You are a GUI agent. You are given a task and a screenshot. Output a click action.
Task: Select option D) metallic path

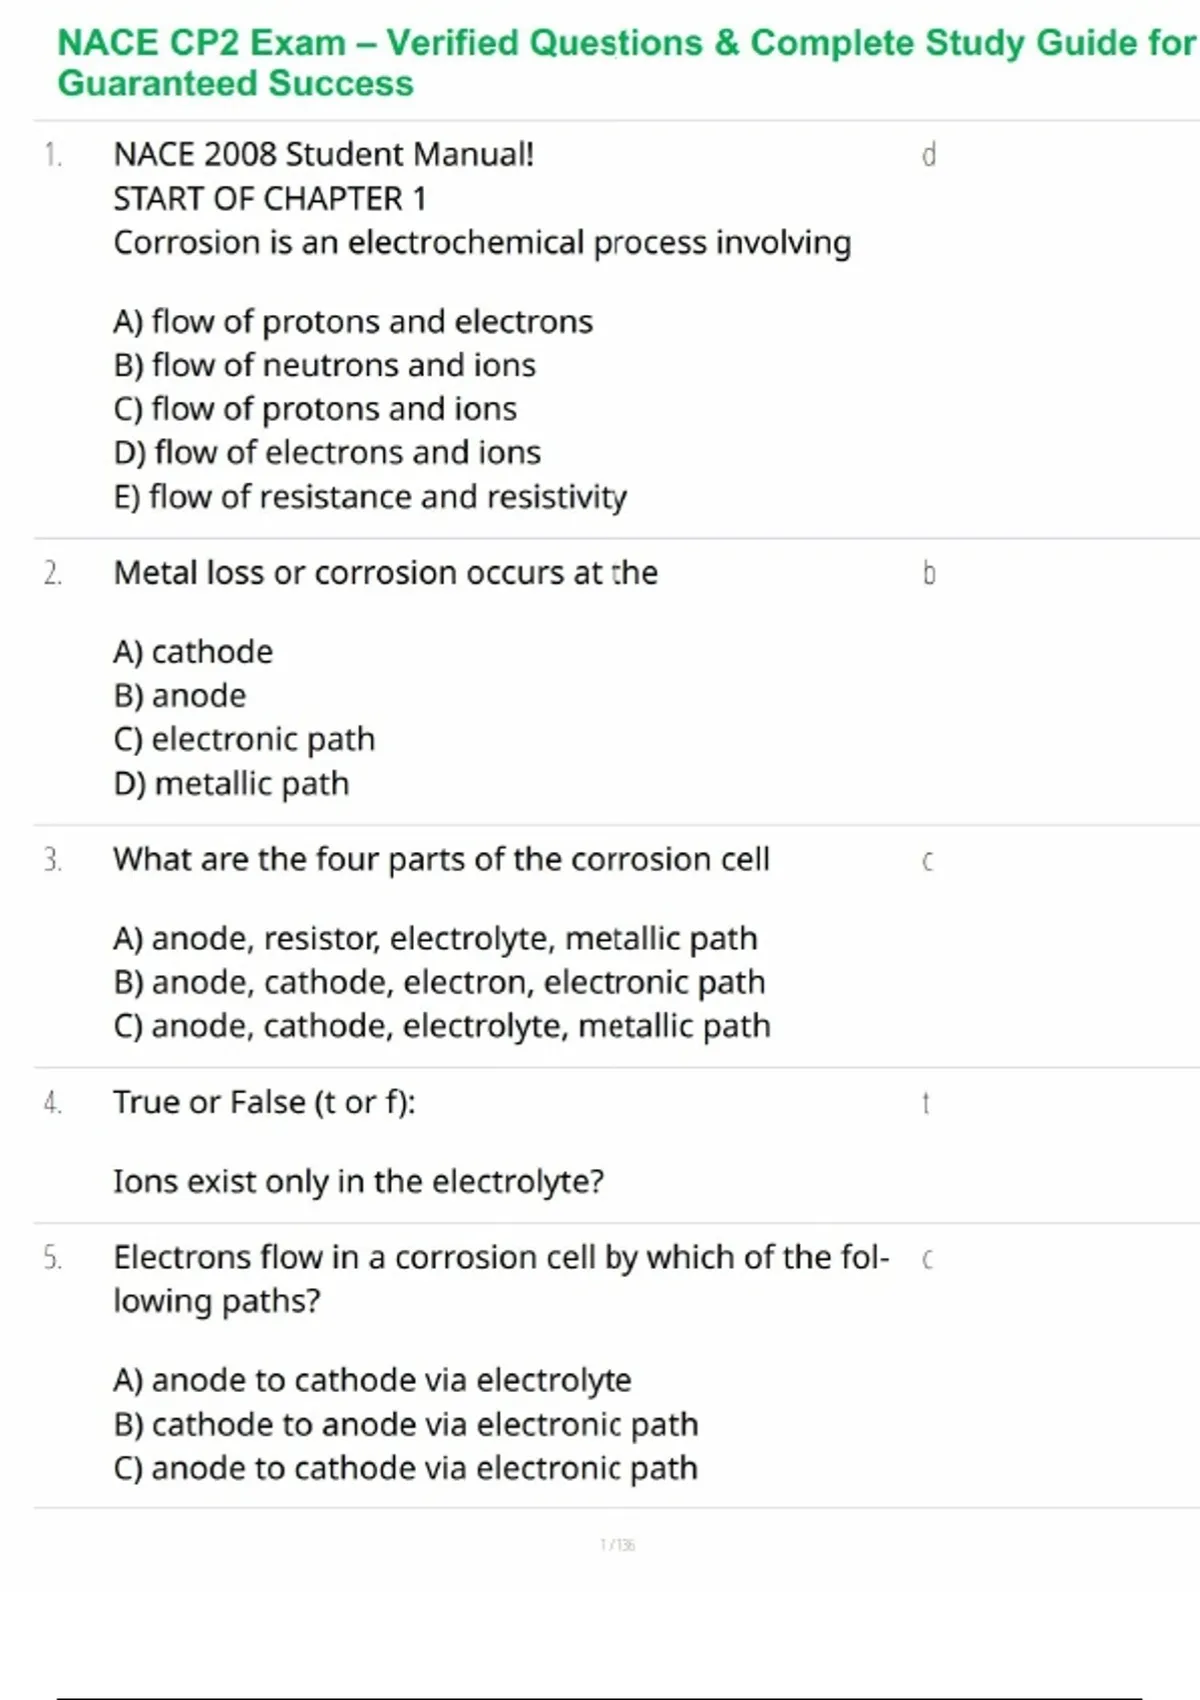[x=232, y=784]
